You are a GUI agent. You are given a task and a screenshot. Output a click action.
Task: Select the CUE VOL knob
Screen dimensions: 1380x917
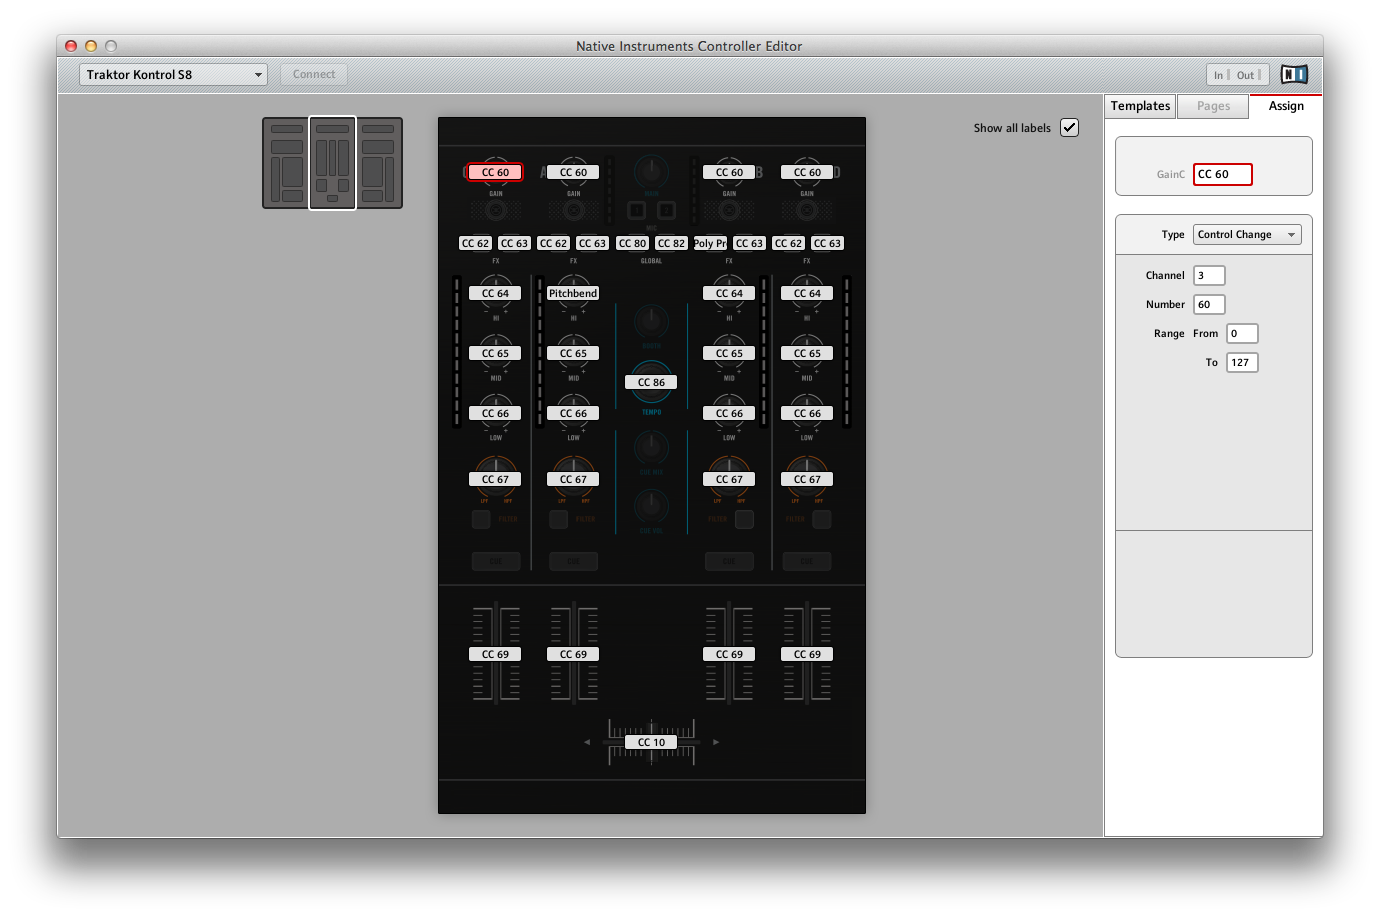(x=651, y=507)
